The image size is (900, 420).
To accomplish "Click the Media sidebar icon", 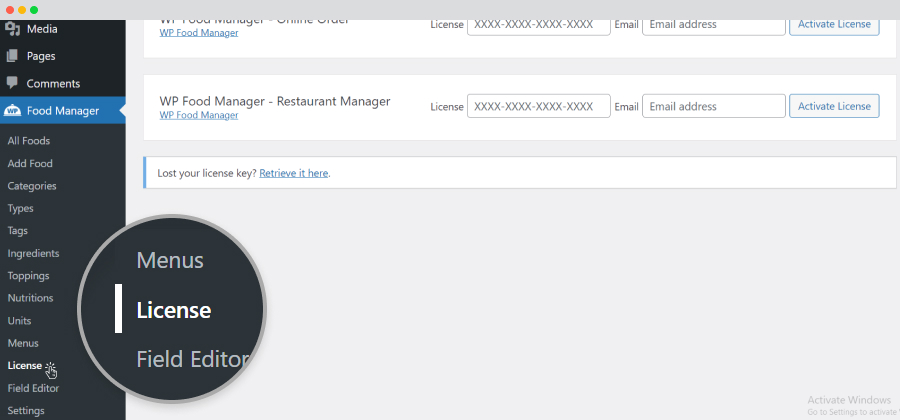I will (12, 28).
